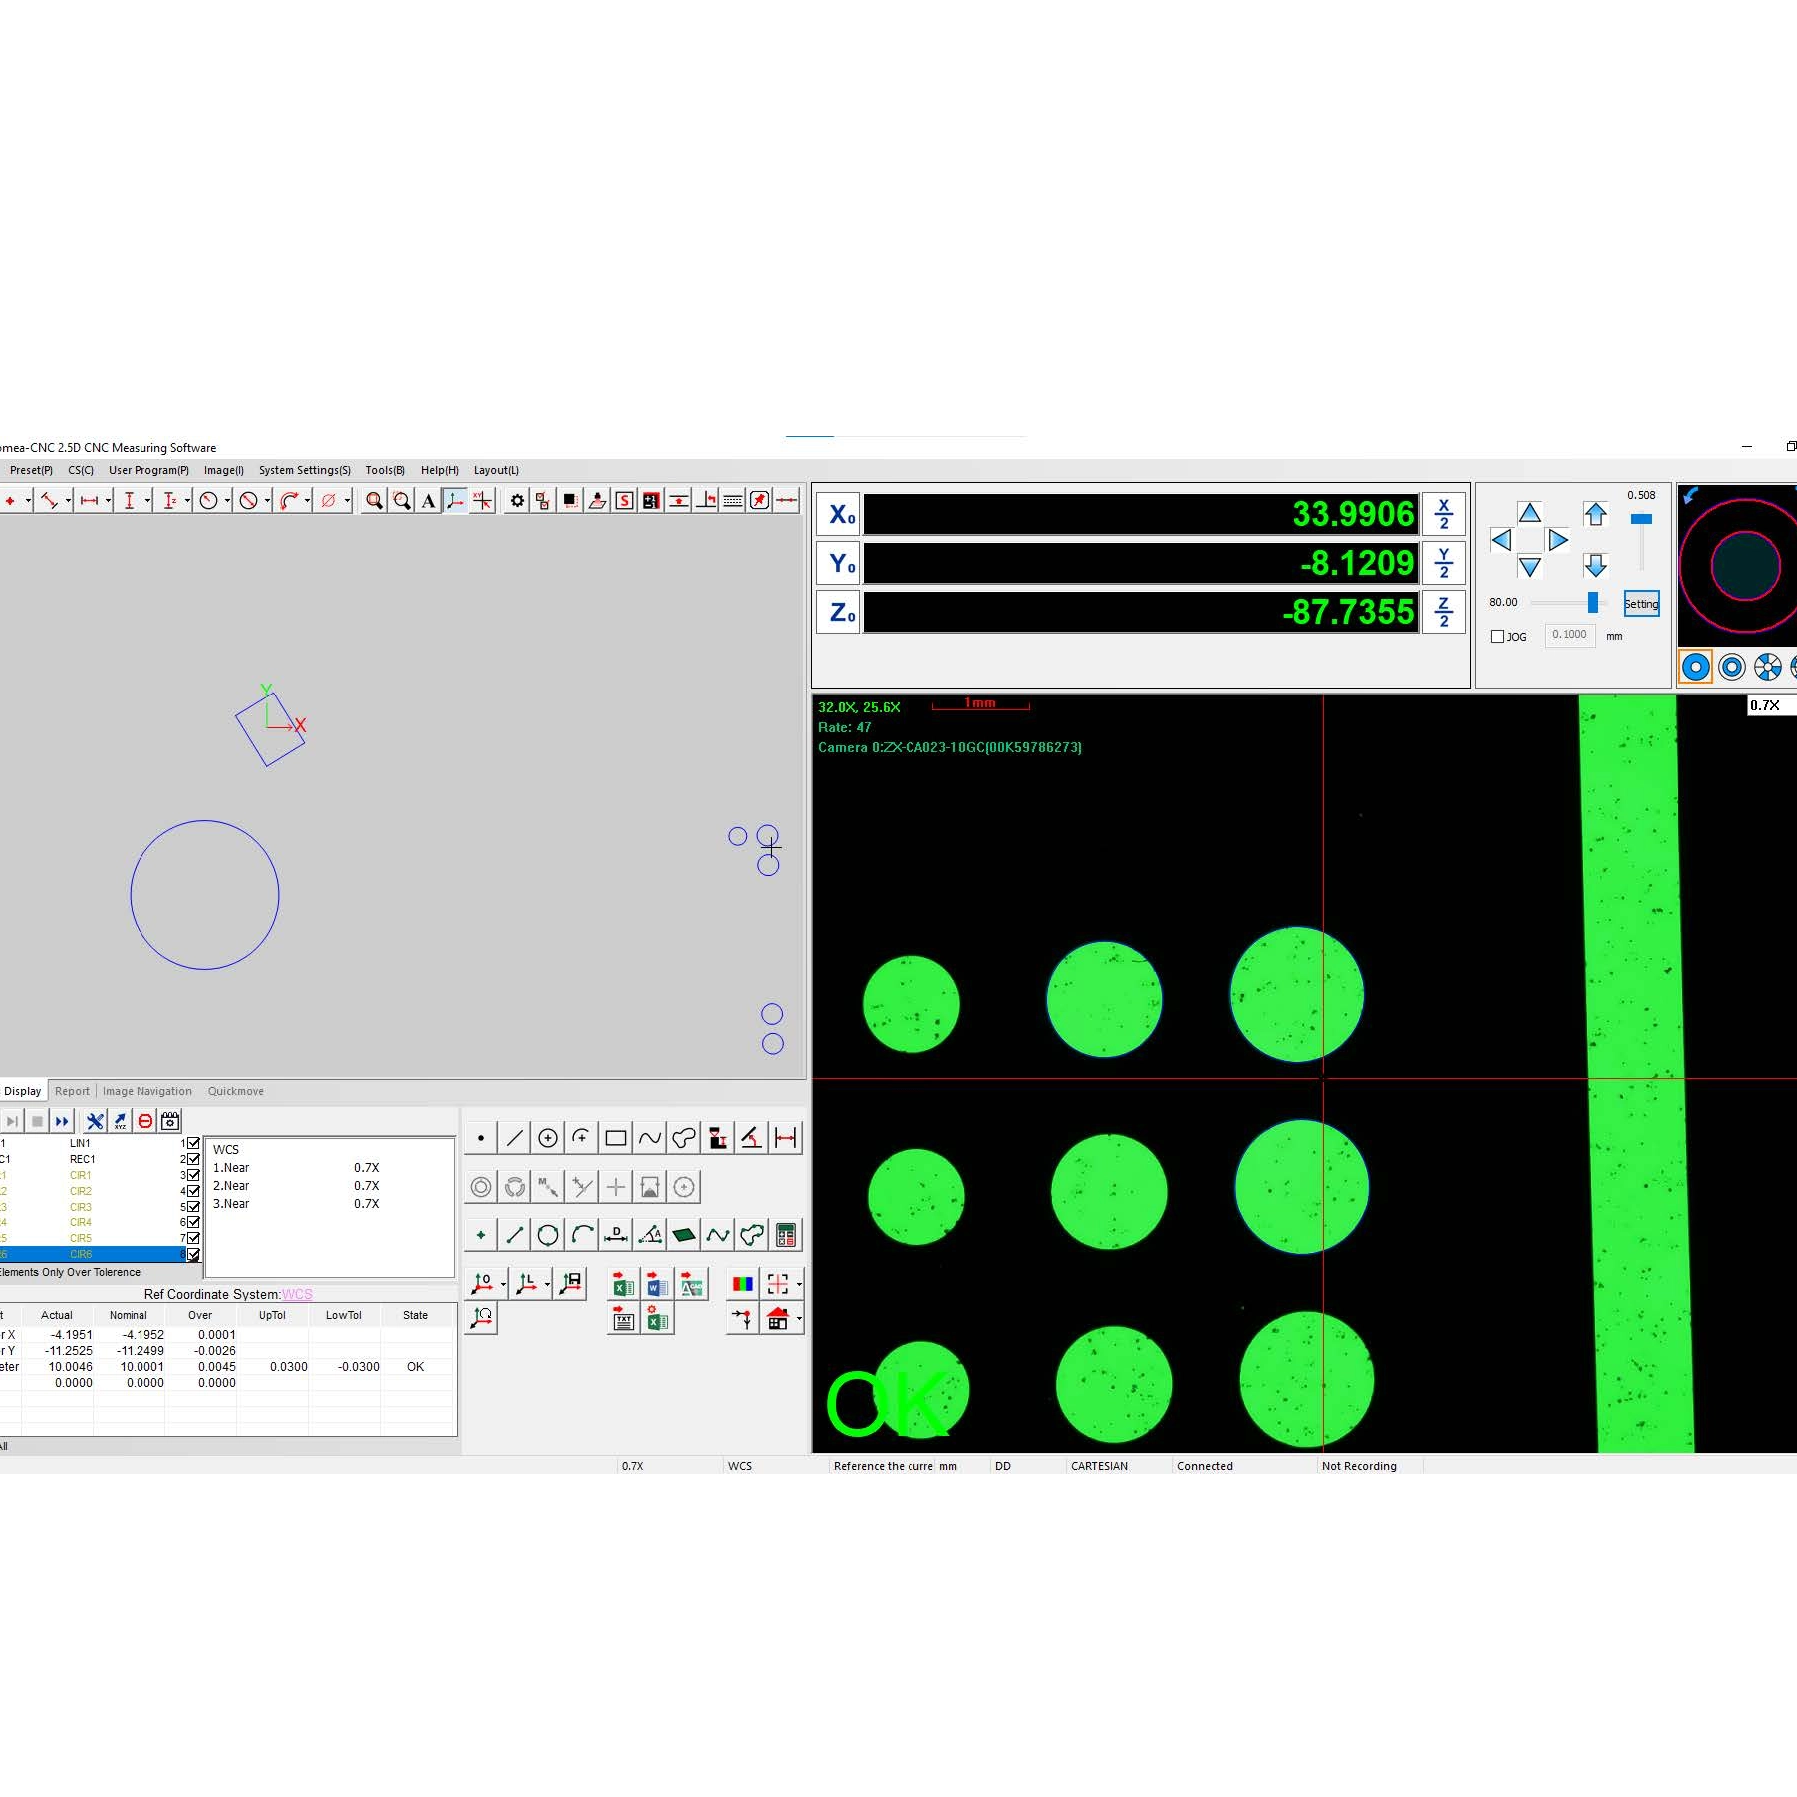The image size is (1797, 1797).
Task: Export results to Excel icon
Action: pyautogui.click(x=623, y=1285)
